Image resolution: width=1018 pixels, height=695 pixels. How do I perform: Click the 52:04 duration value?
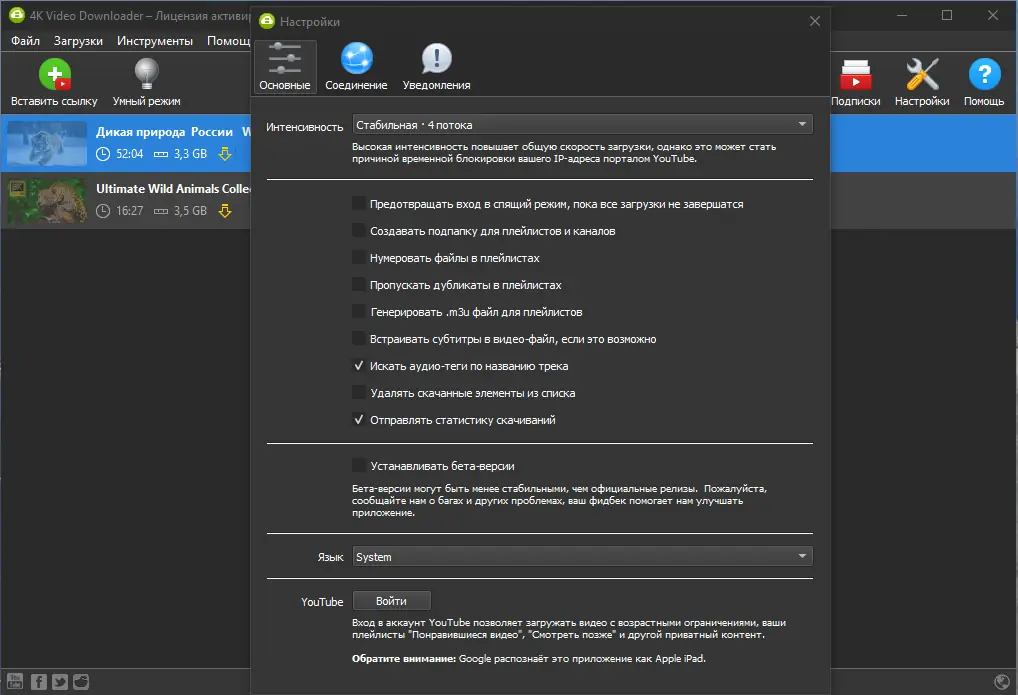[129, 154]
